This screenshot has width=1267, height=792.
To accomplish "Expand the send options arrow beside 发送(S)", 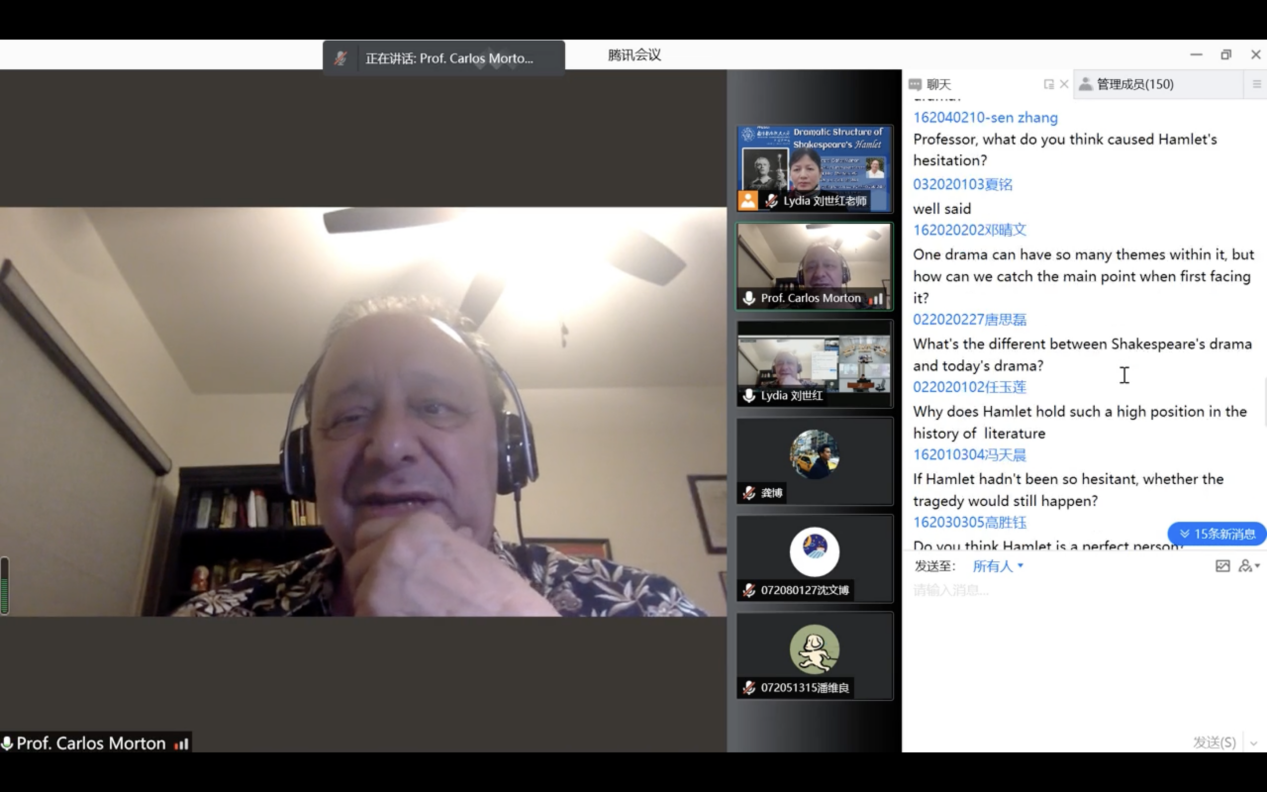I will coord(1253,743).
